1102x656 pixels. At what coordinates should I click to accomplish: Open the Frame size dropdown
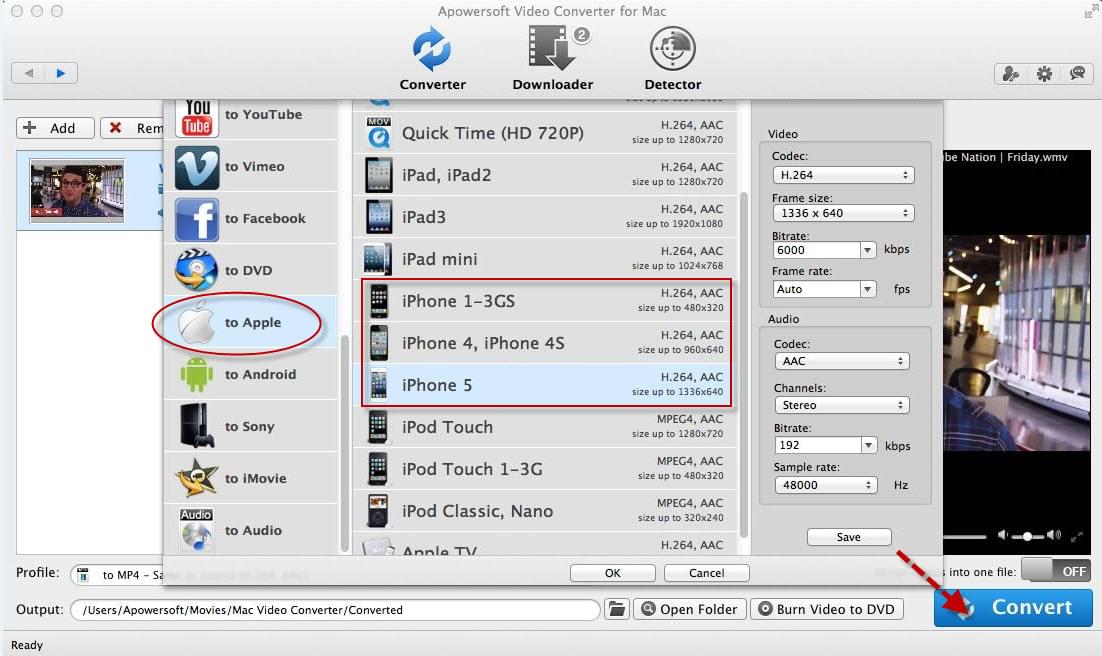[x=843, y=213]
